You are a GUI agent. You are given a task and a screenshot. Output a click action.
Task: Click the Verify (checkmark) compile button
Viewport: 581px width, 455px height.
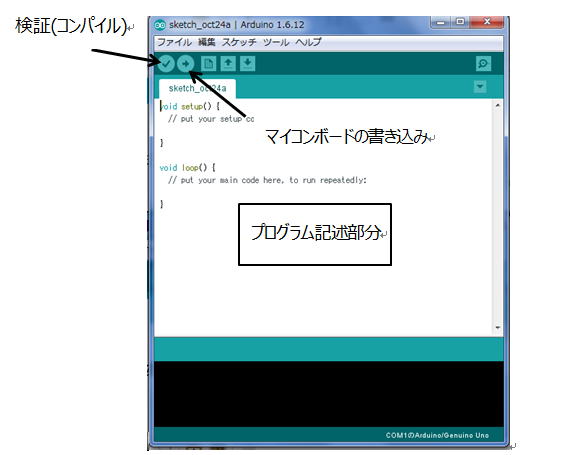166,64
